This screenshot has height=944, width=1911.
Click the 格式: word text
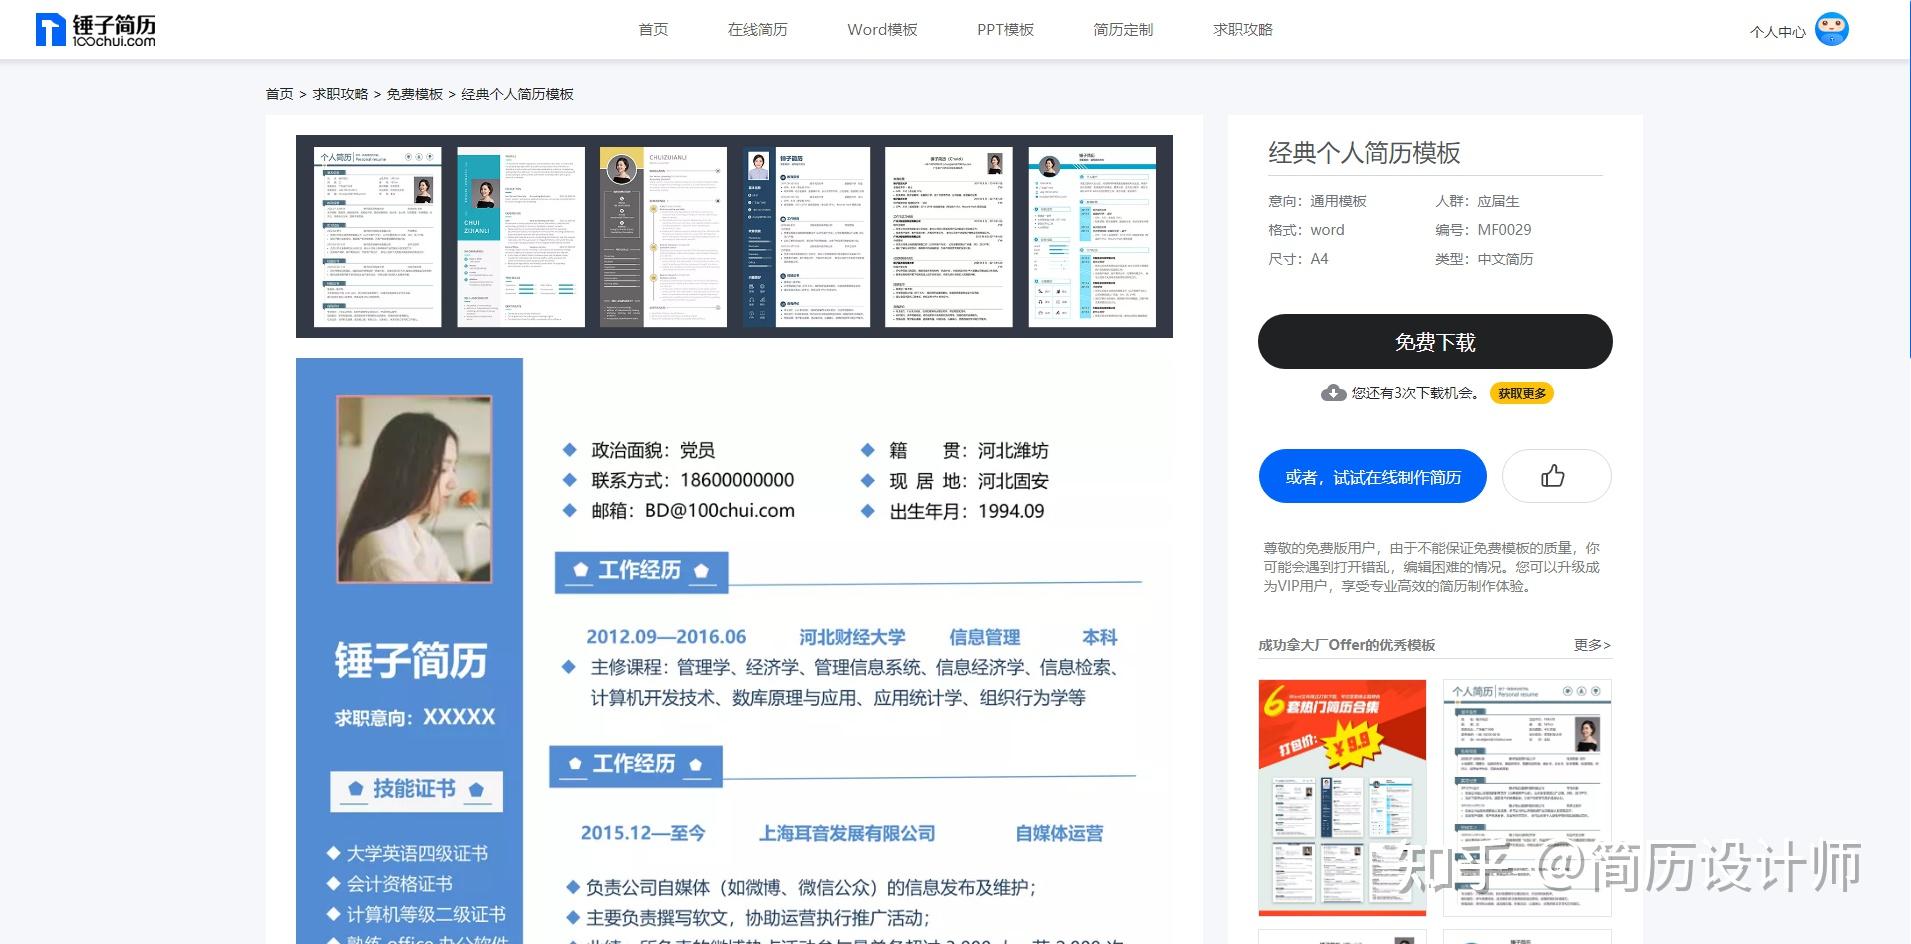click(1306, 230)
